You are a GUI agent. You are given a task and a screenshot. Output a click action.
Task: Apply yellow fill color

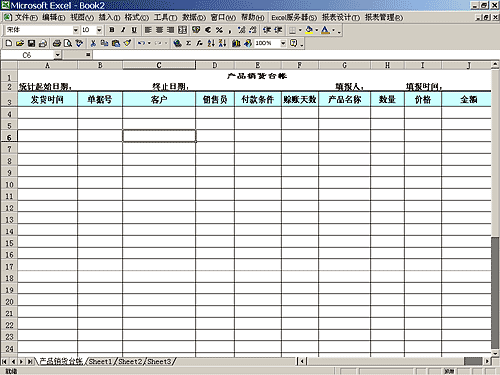point(309,30)
